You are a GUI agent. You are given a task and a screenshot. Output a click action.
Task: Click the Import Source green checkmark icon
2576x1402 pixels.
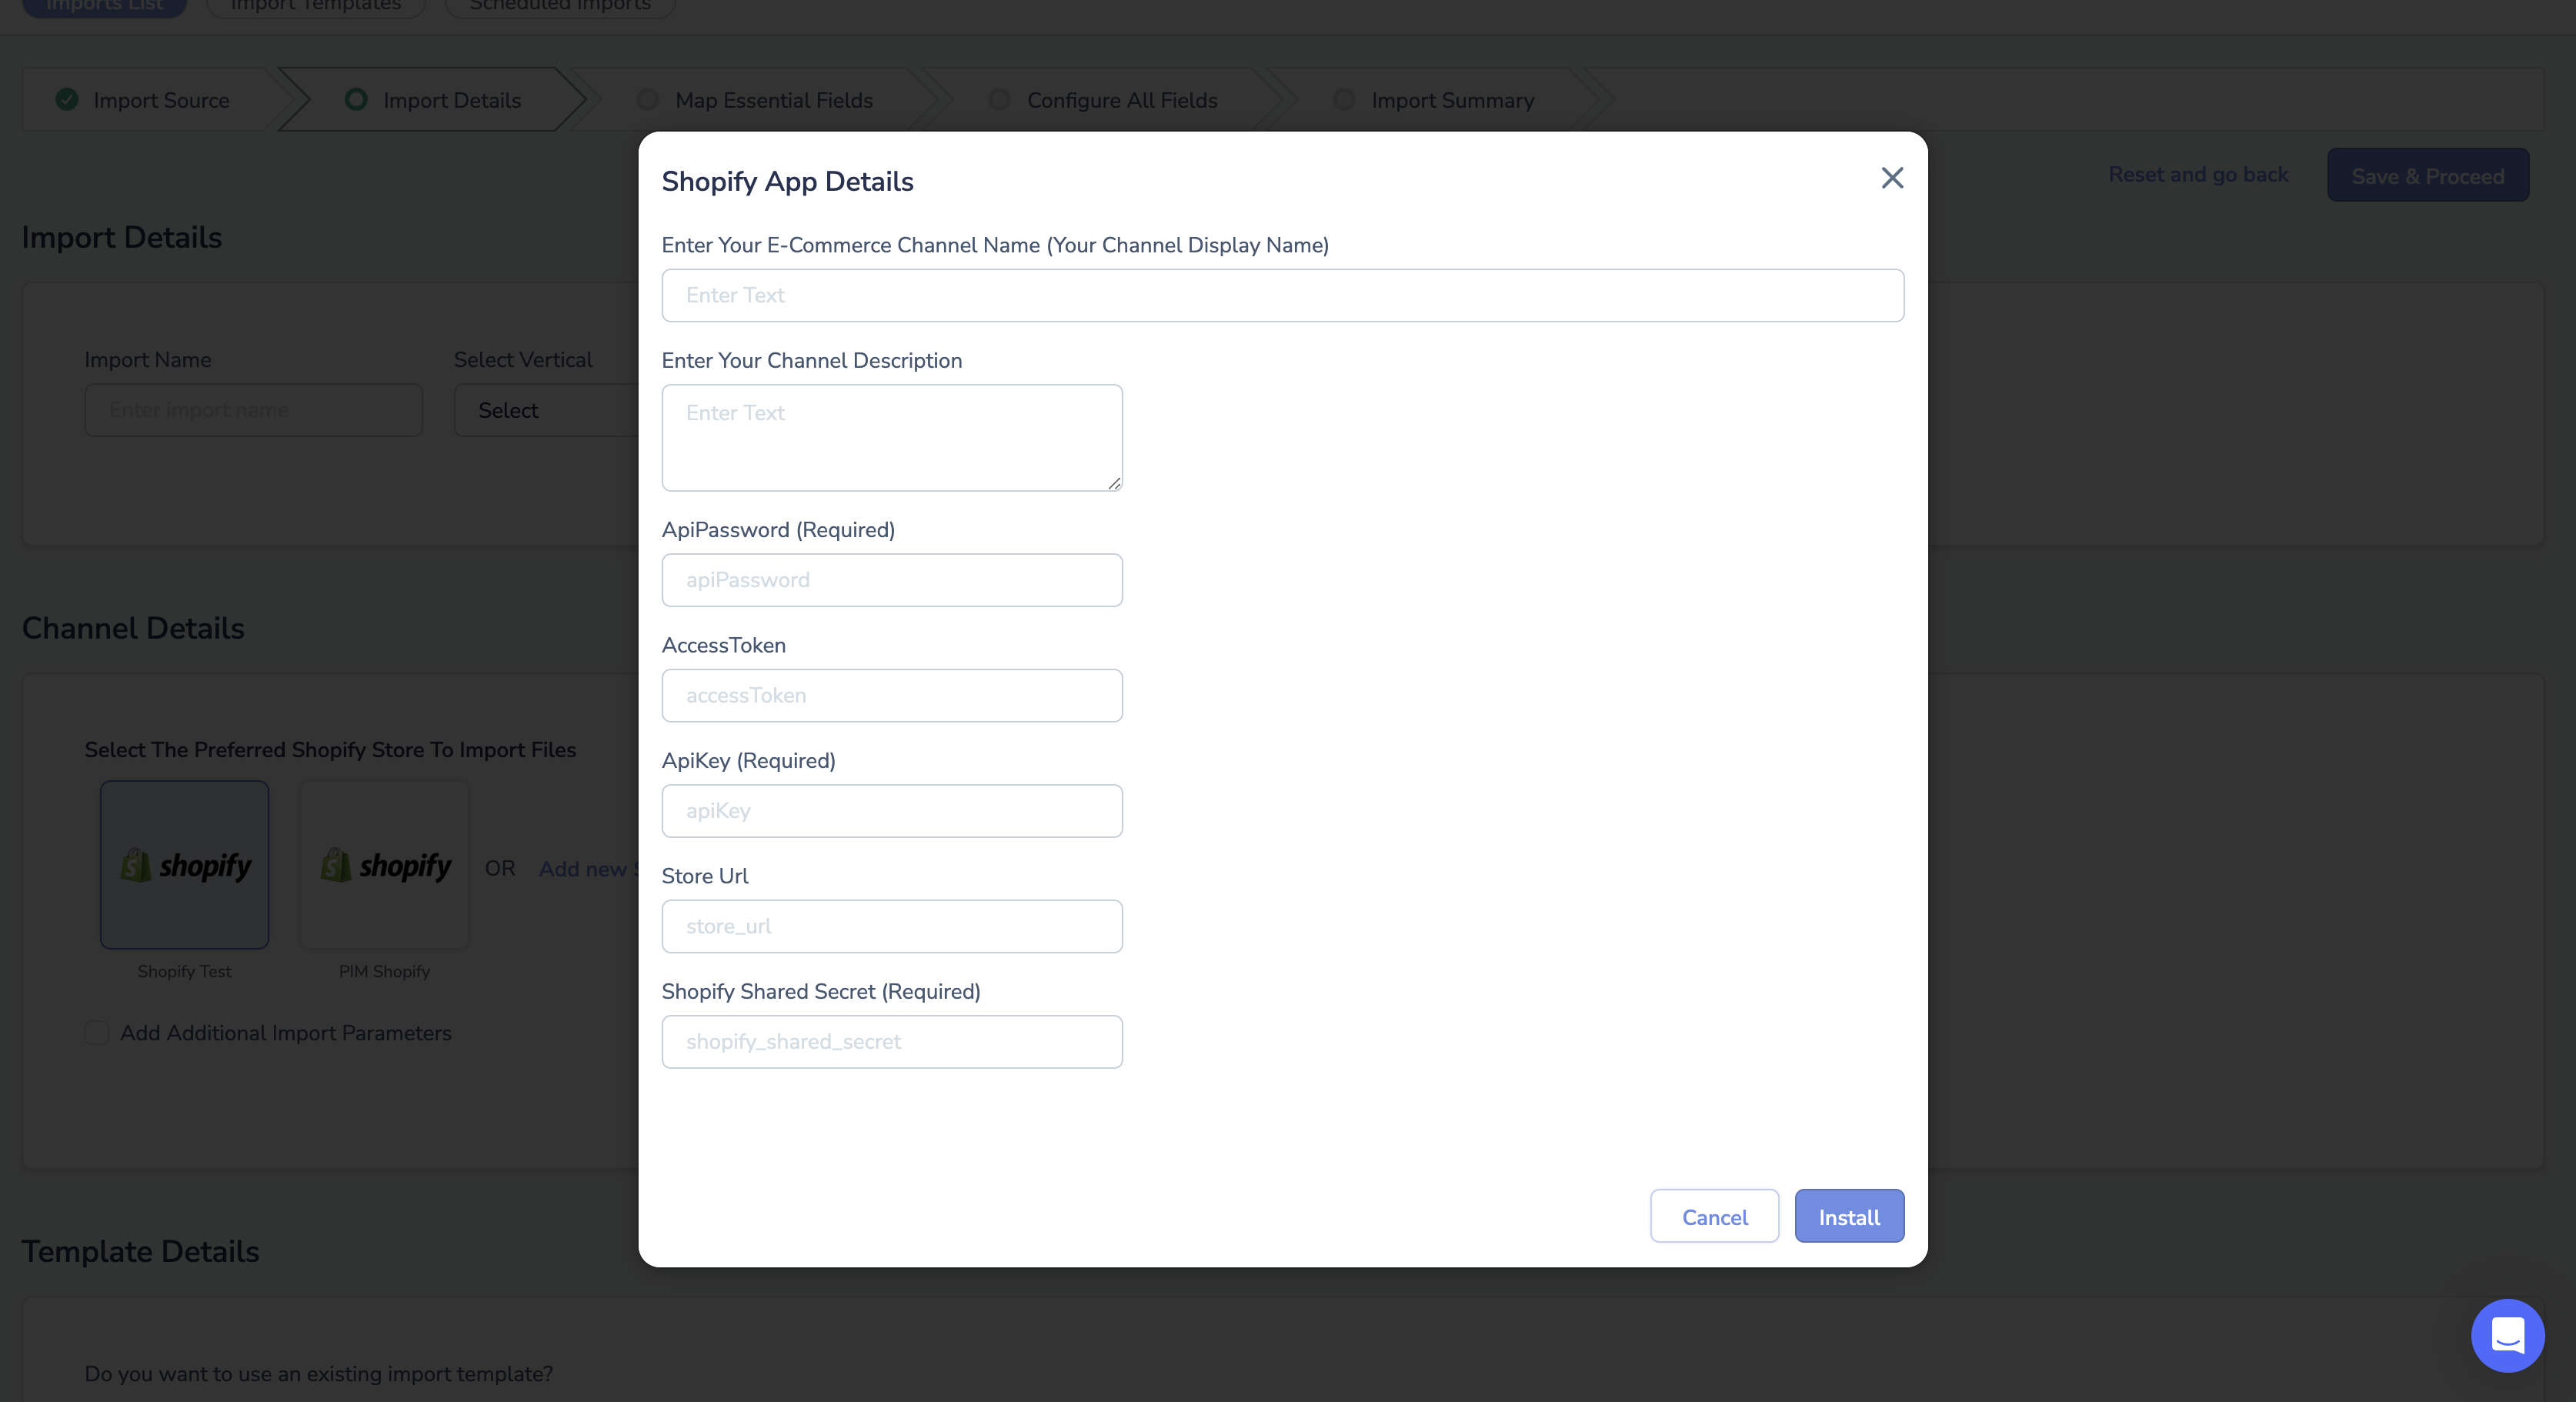pyautogui.click(x=67, y=100)
